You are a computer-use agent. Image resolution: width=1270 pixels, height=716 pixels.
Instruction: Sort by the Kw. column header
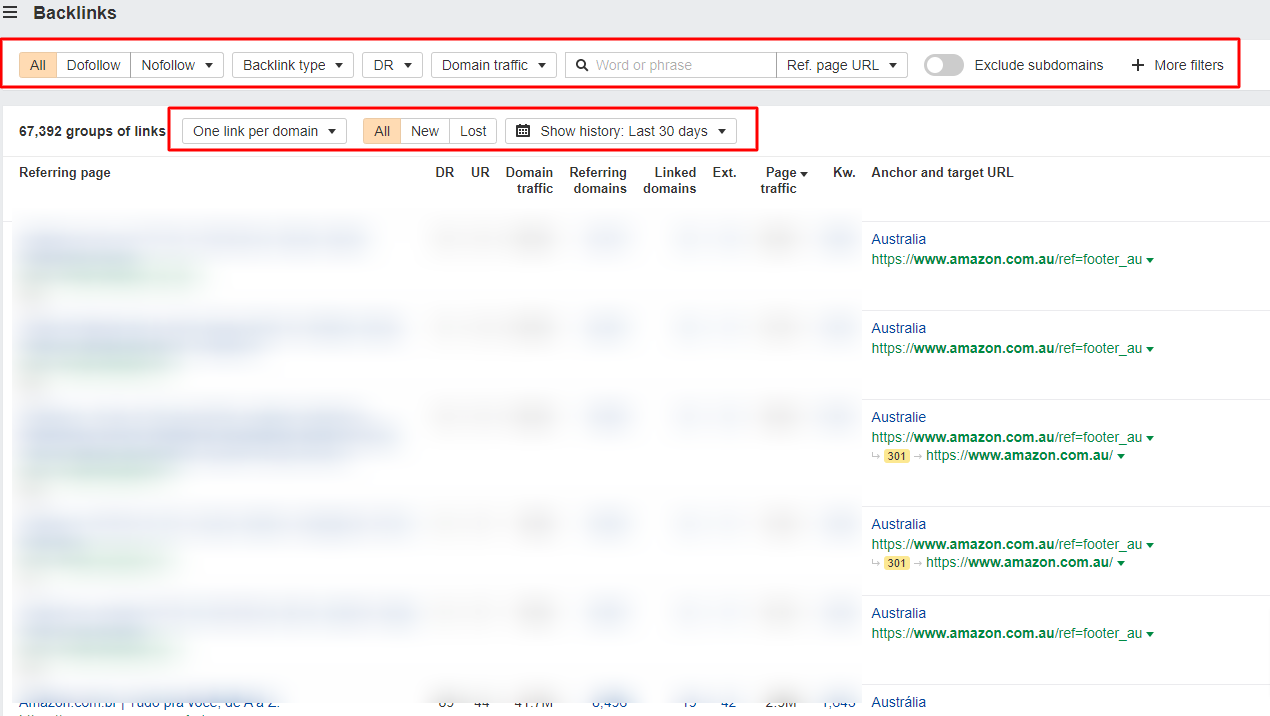coord(844,172)
